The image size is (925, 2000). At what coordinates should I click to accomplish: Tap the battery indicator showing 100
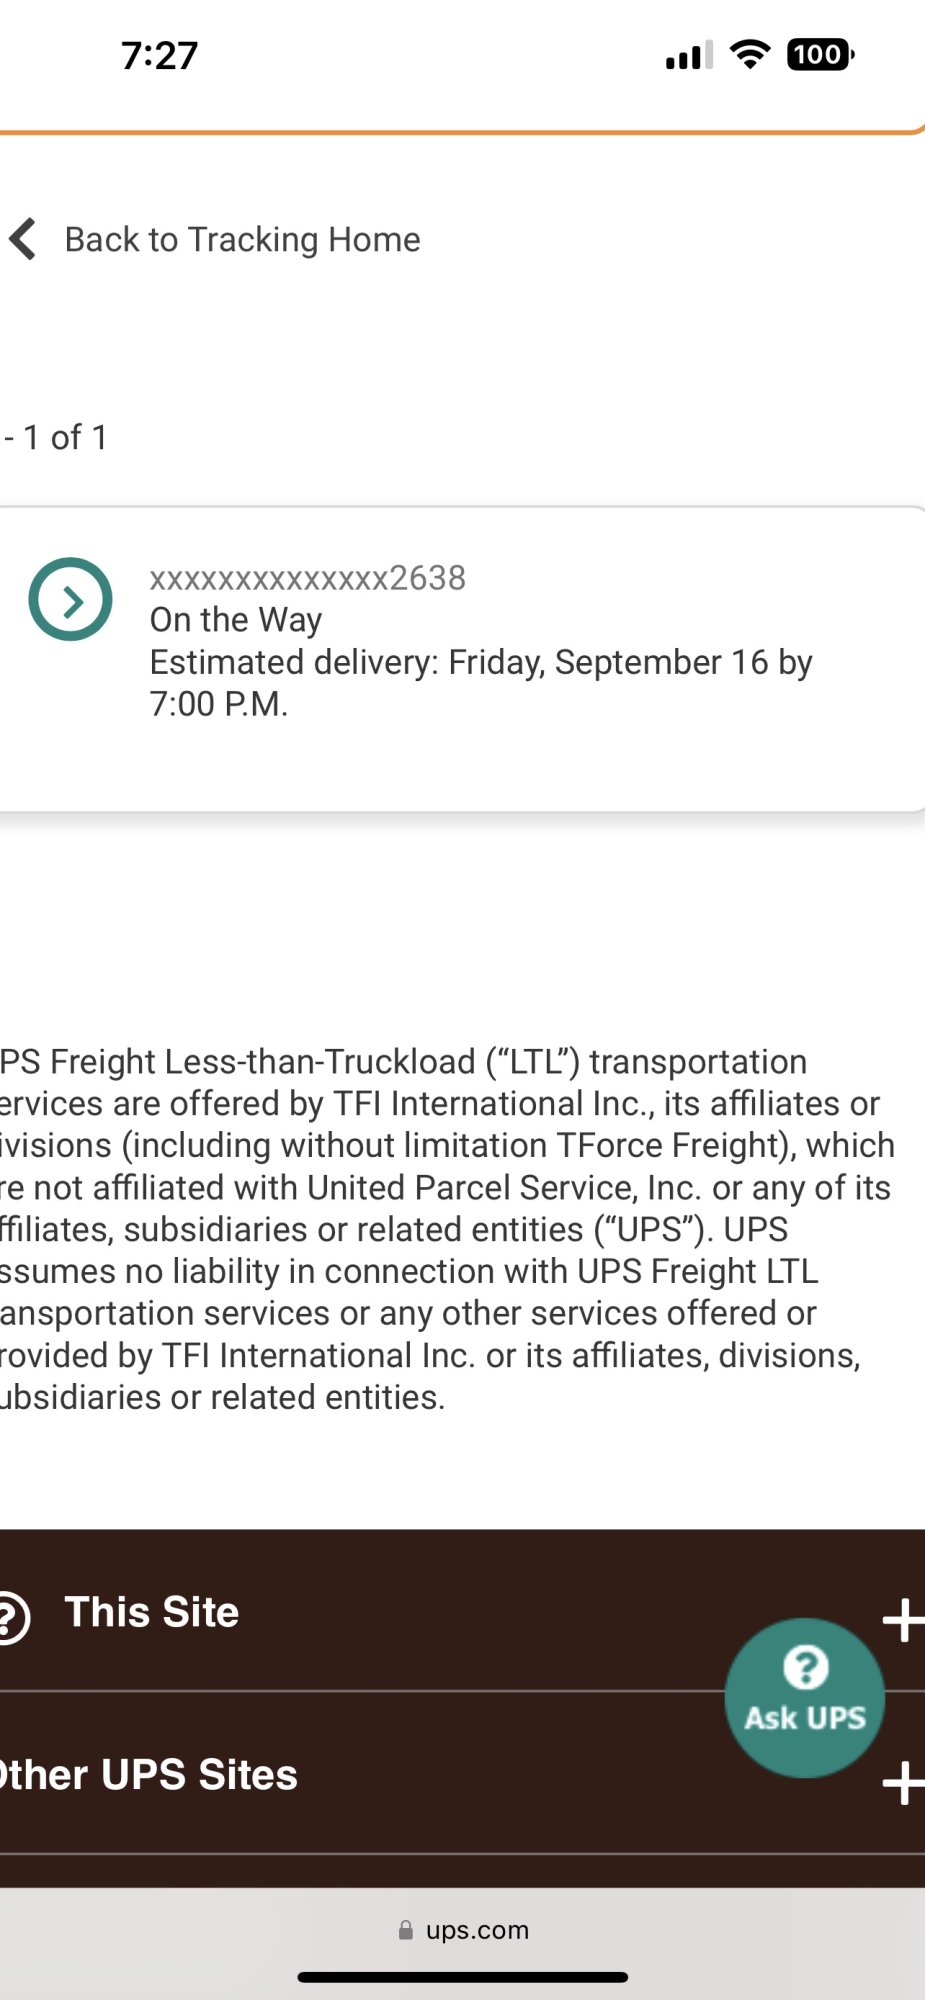(x=820, y=54)
